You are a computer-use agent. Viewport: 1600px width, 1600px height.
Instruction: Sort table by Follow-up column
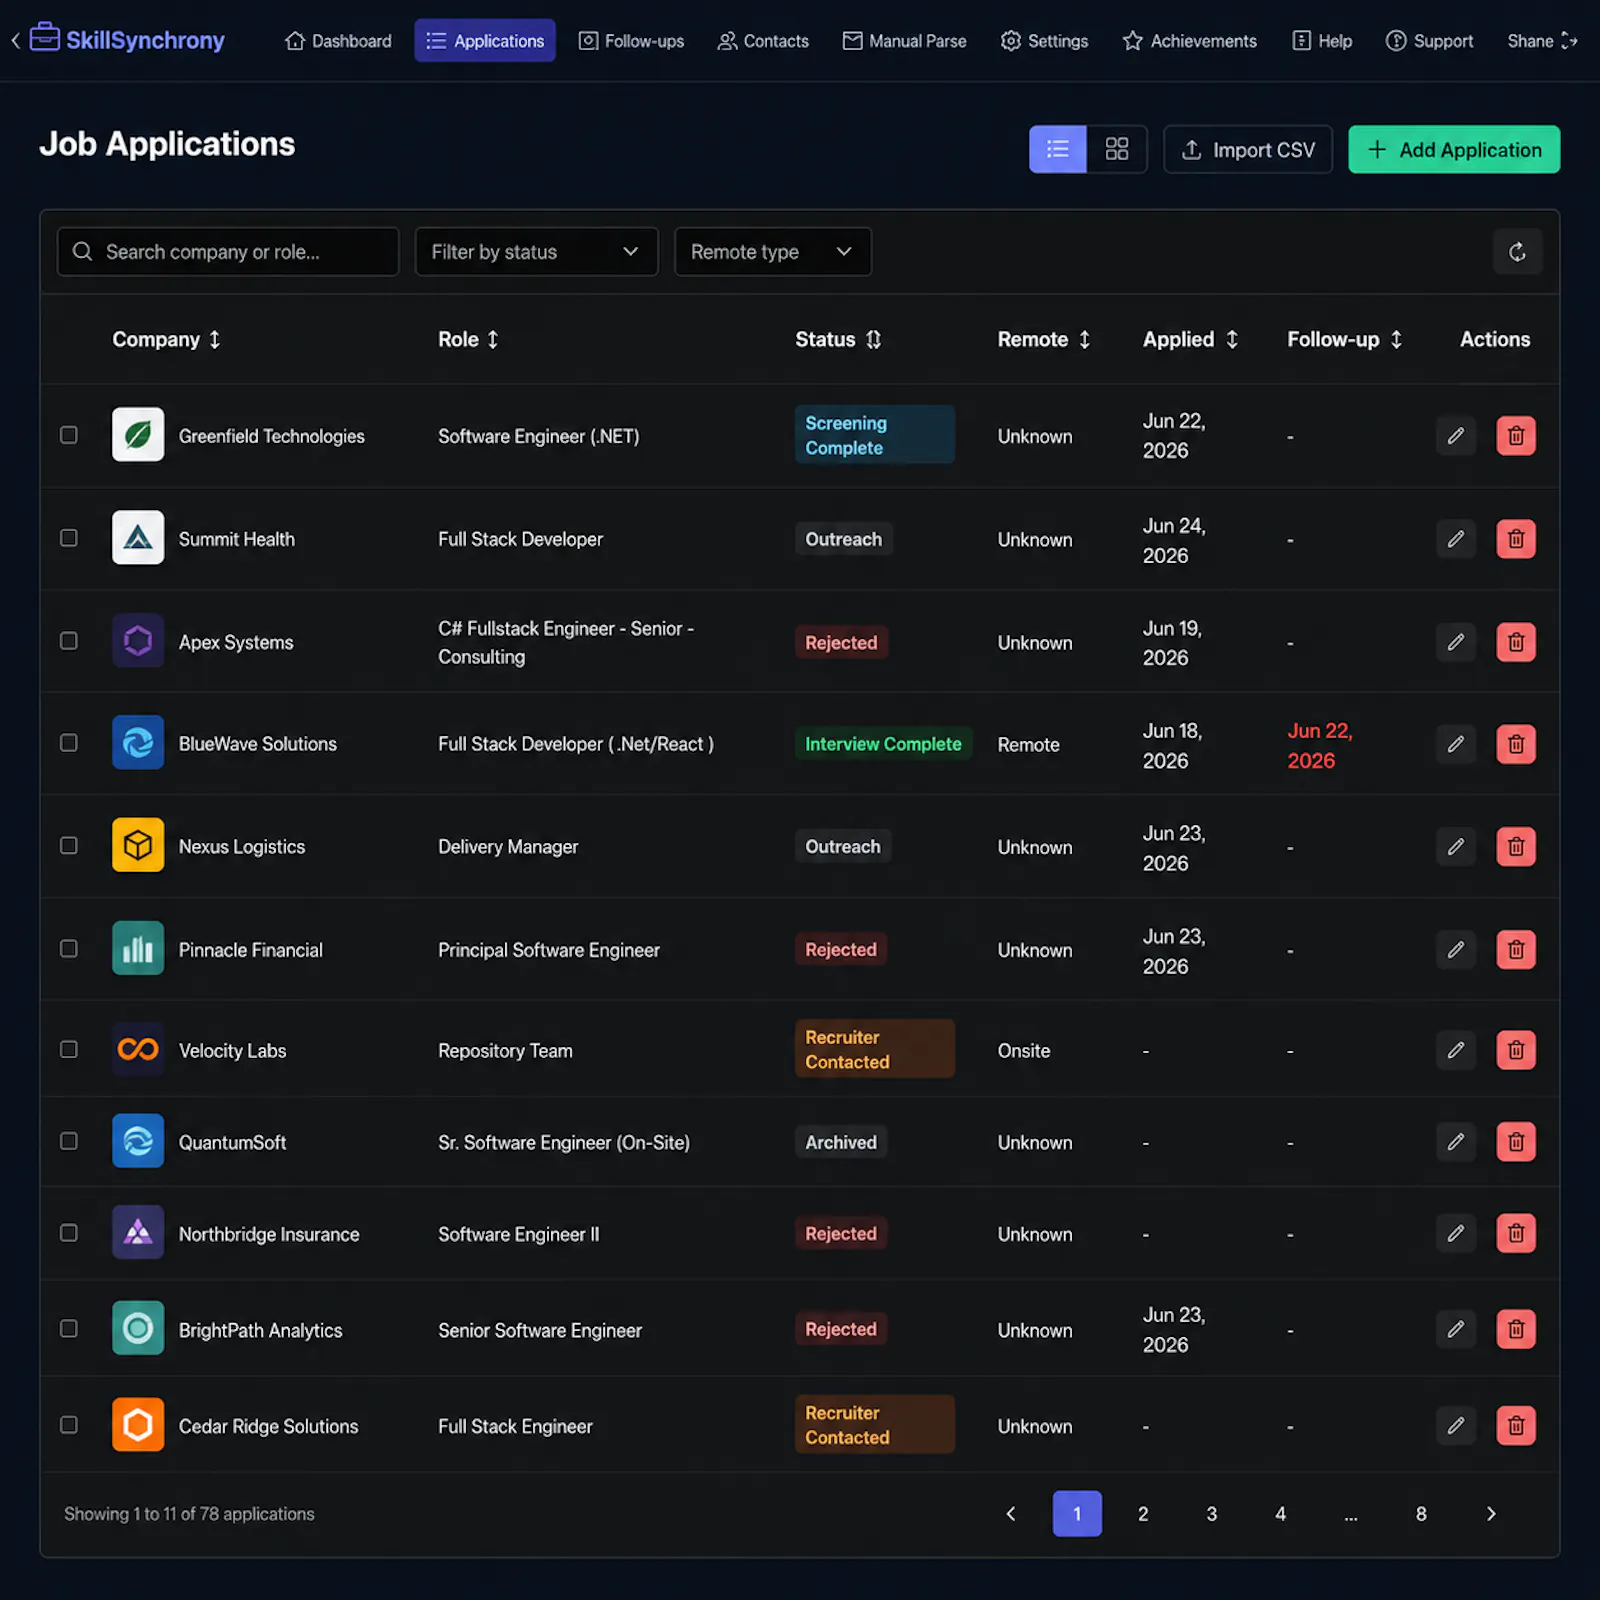pyautogui.click(x=1345, y=340)
